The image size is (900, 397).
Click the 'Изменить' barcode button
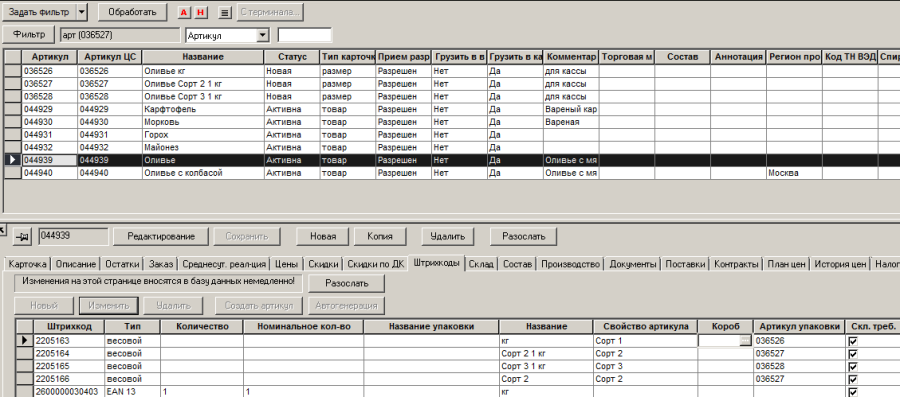pos(108,305)
